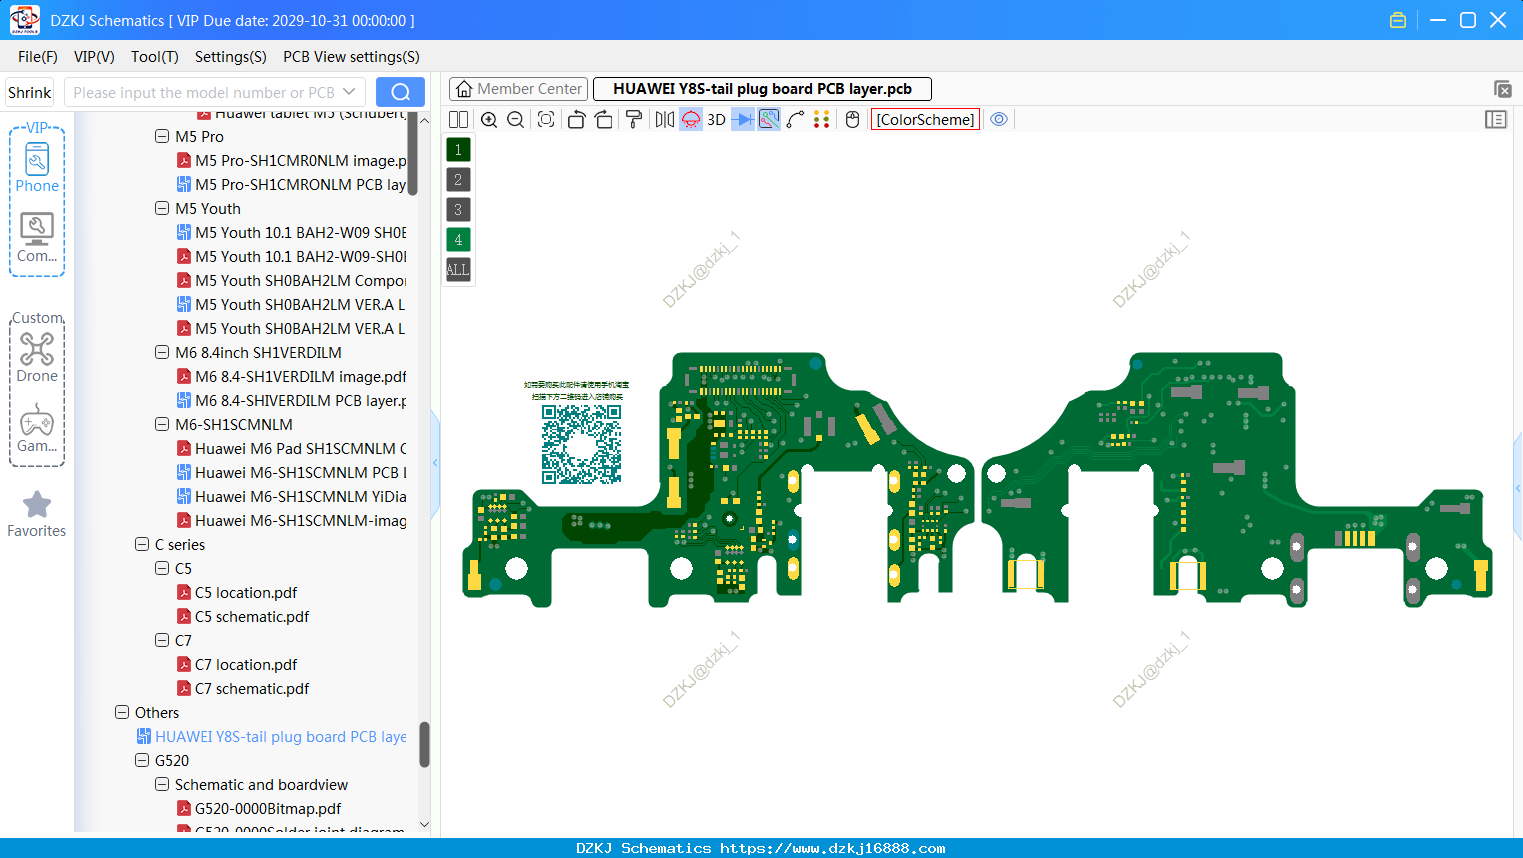Click the dzkj16888.com website link
Image resolution: width=1523 pixels, height=858 pixels.
coord(832,848)
